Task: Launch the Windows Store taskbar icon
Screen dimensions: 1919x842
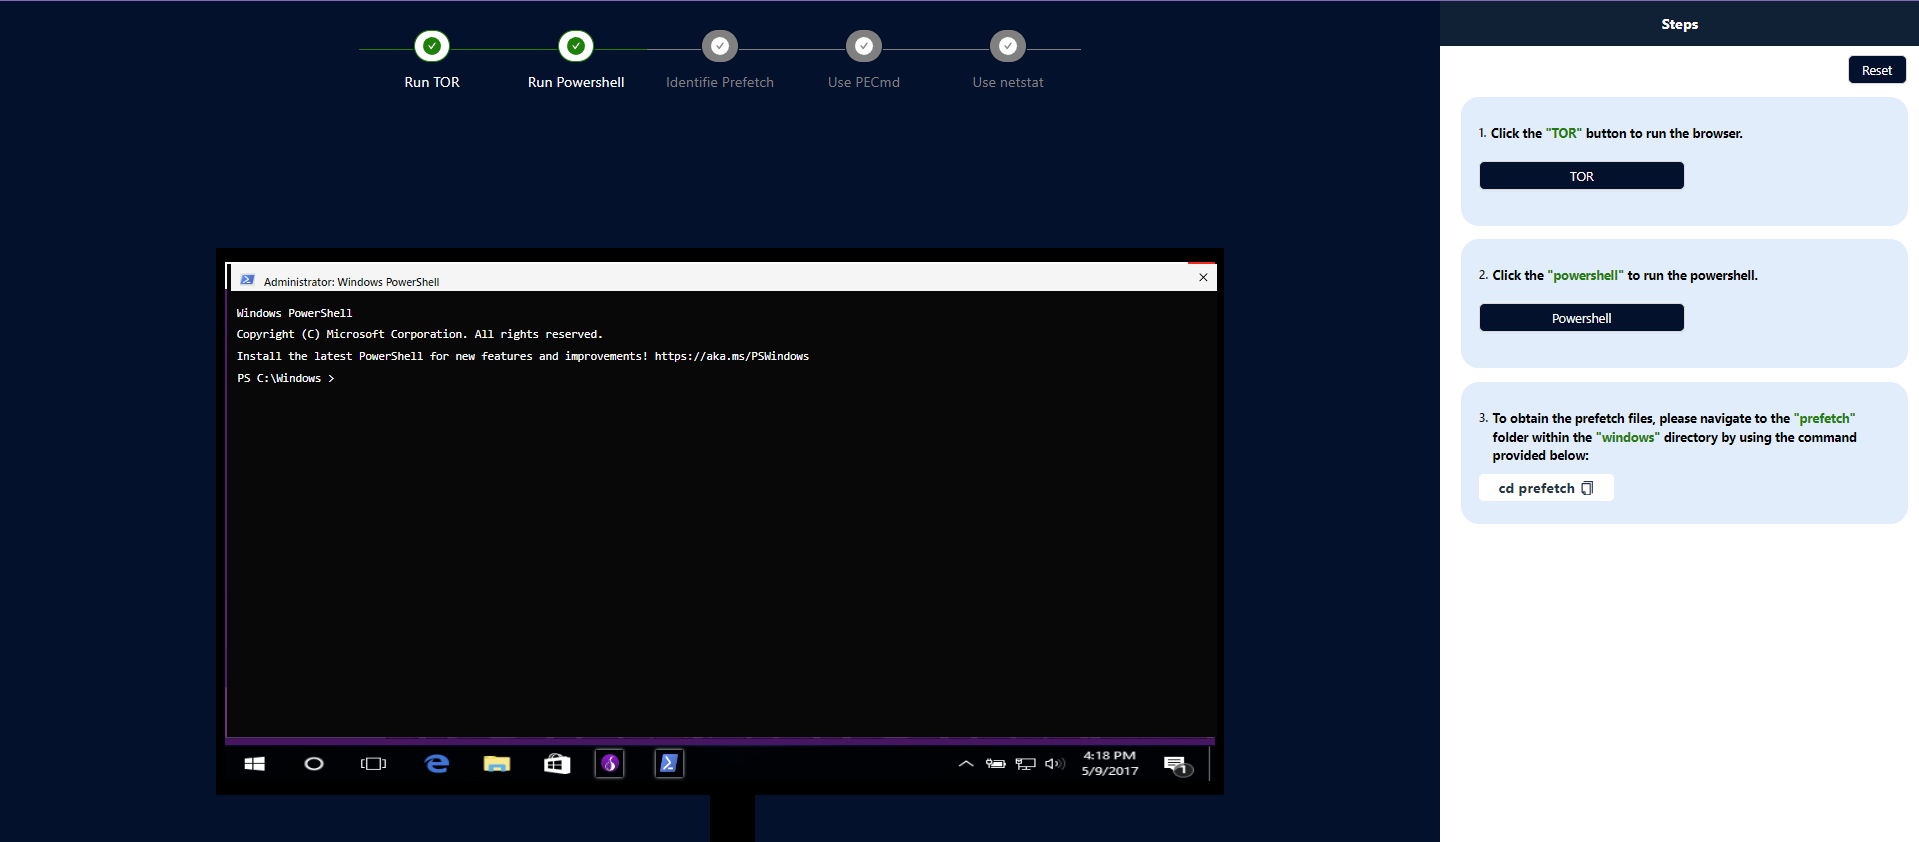Action: pos(557,764)
